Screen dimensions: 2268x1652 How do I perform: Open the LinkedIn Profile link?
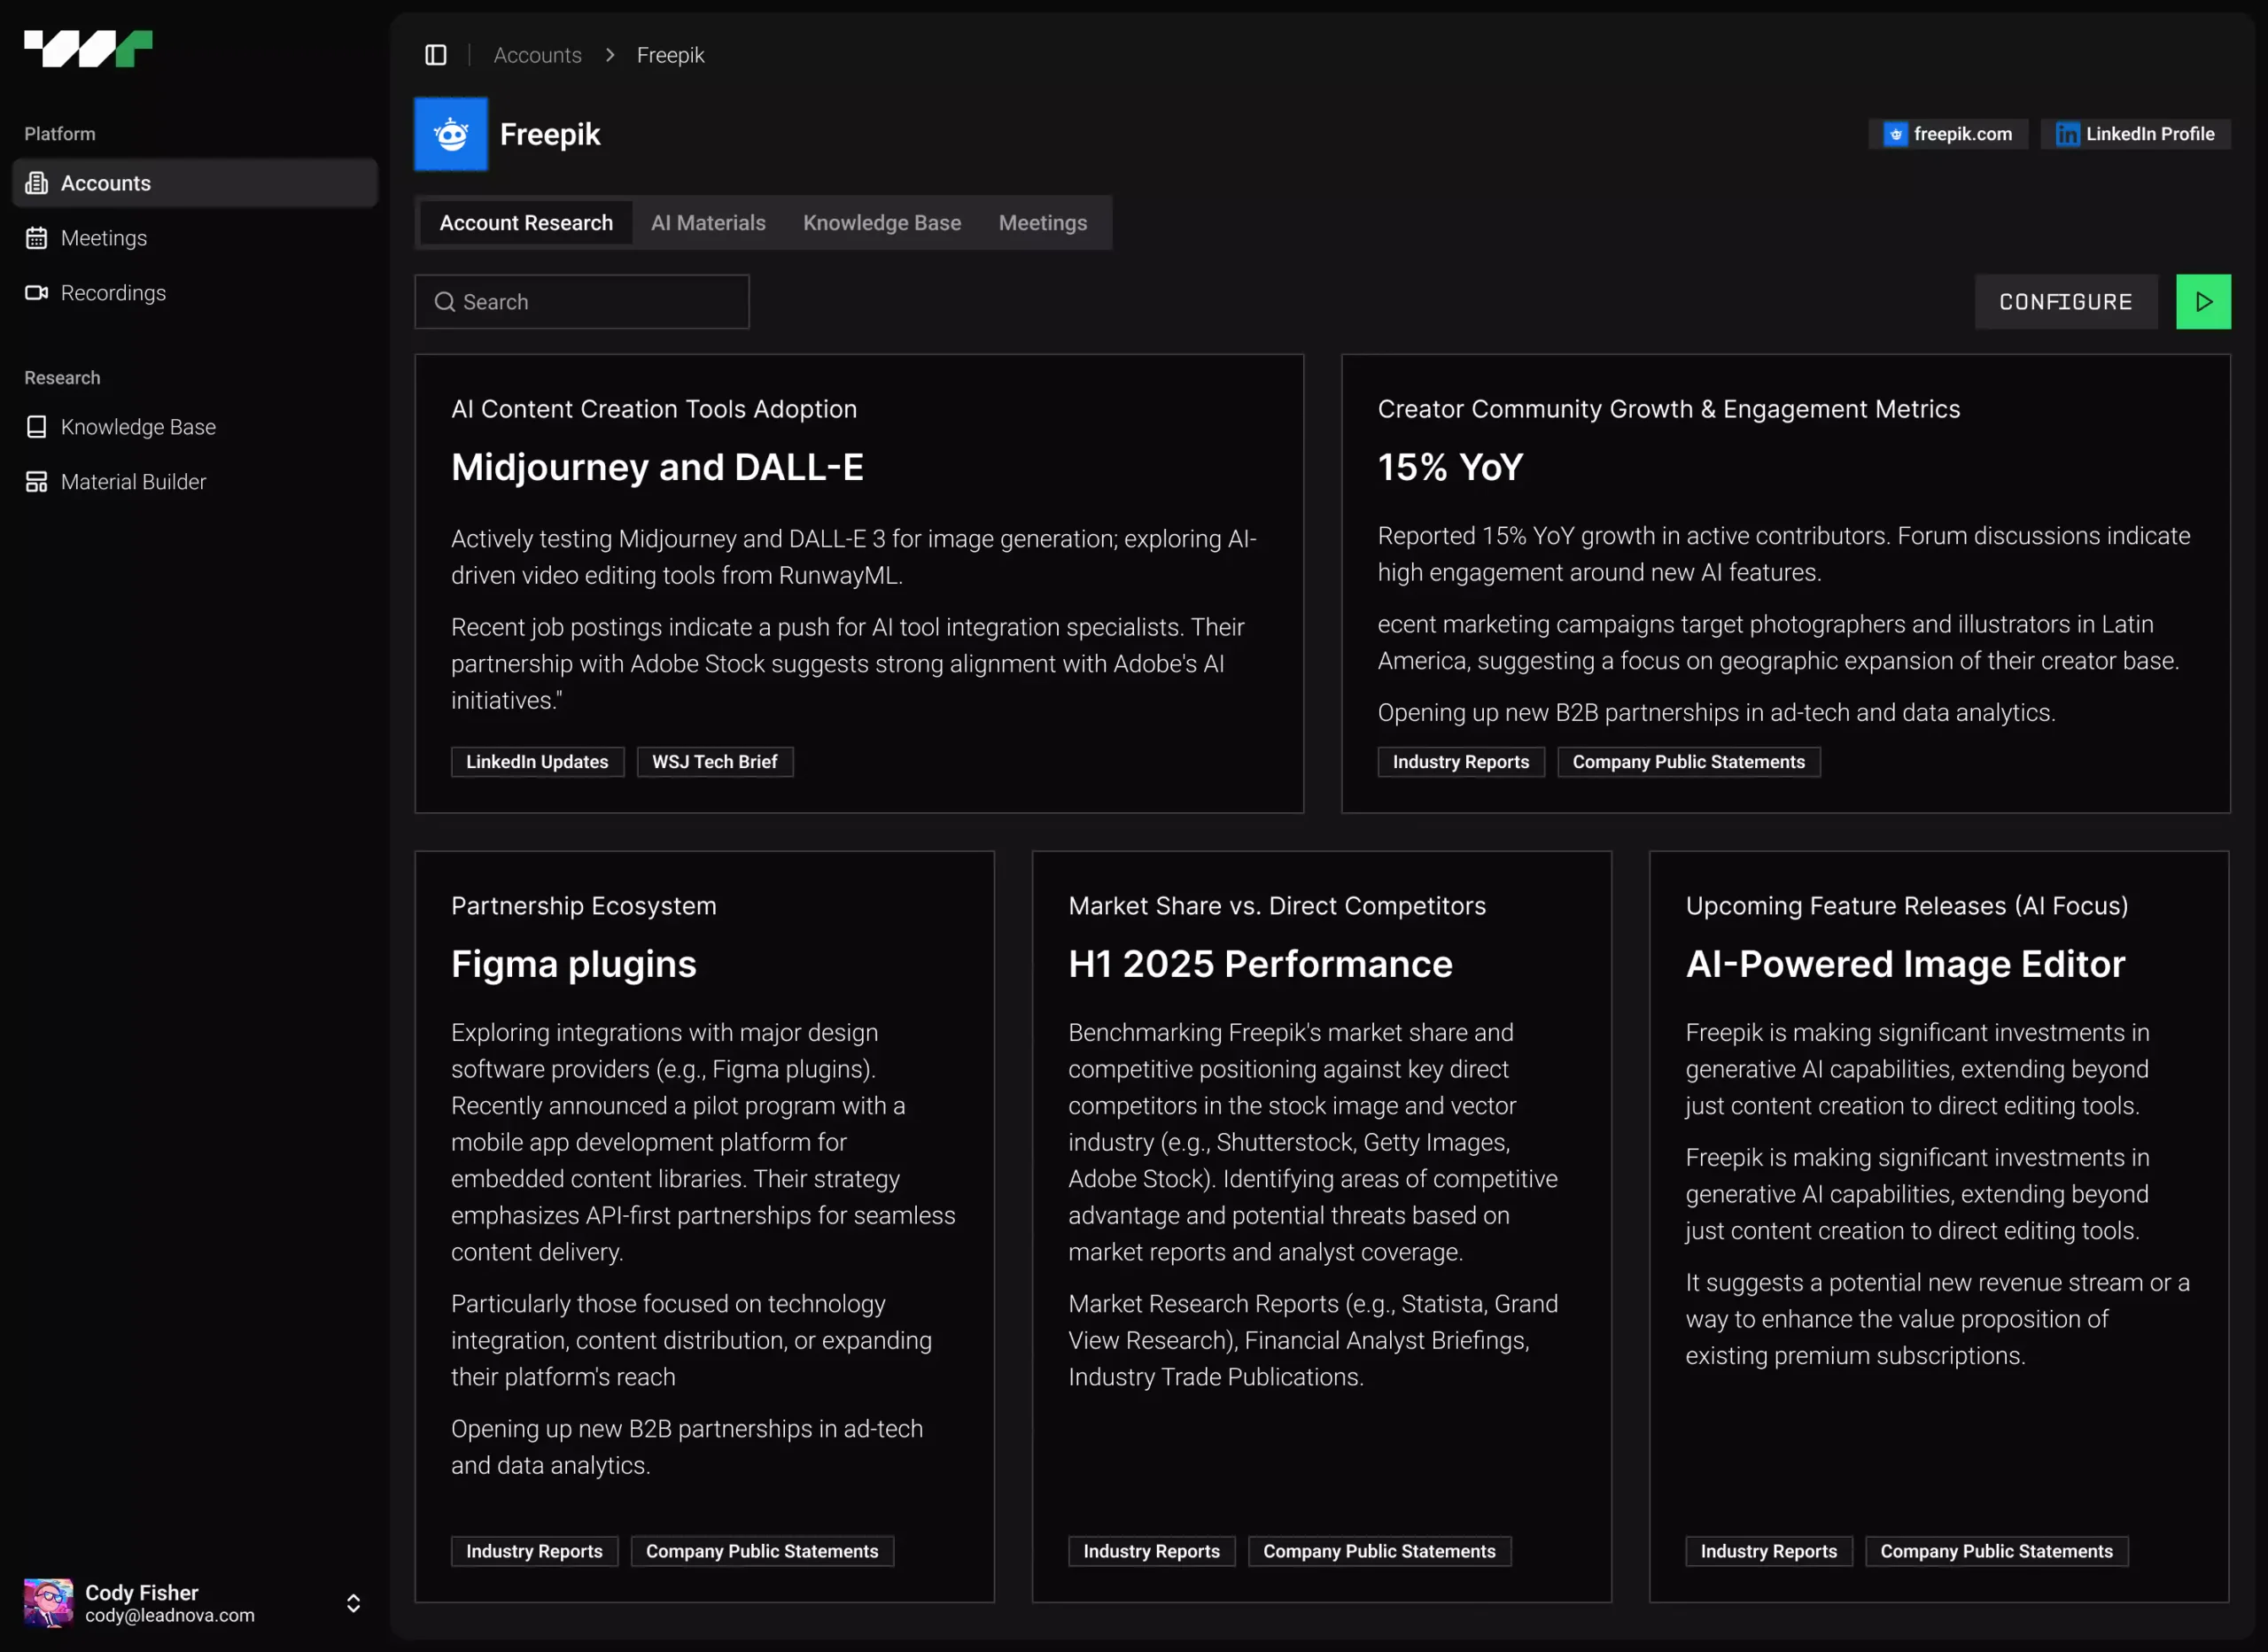(2135, 134)
